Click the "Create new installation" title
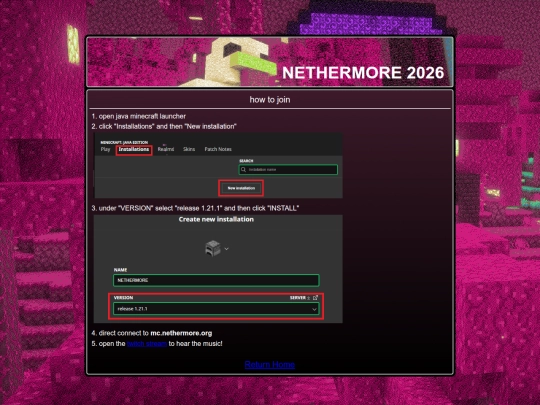Screen dimensions: 540x405 tap(216, 219)
